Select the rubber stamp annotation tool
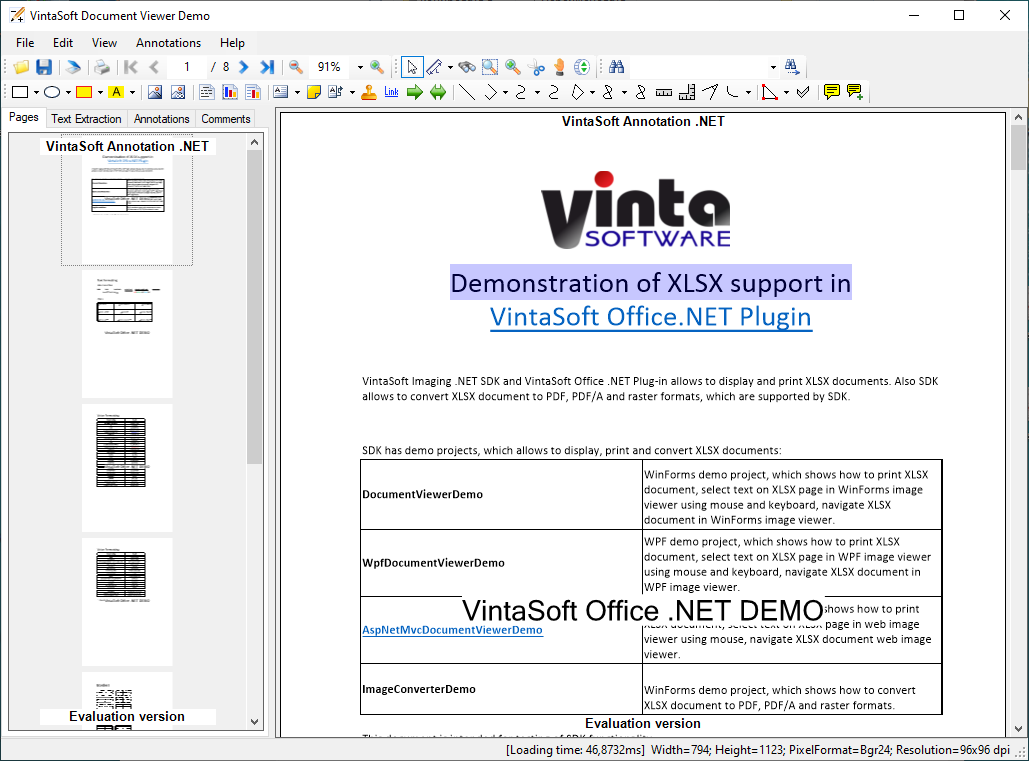This screenshot has width=1029, height=761. click(x=369, y=93)
